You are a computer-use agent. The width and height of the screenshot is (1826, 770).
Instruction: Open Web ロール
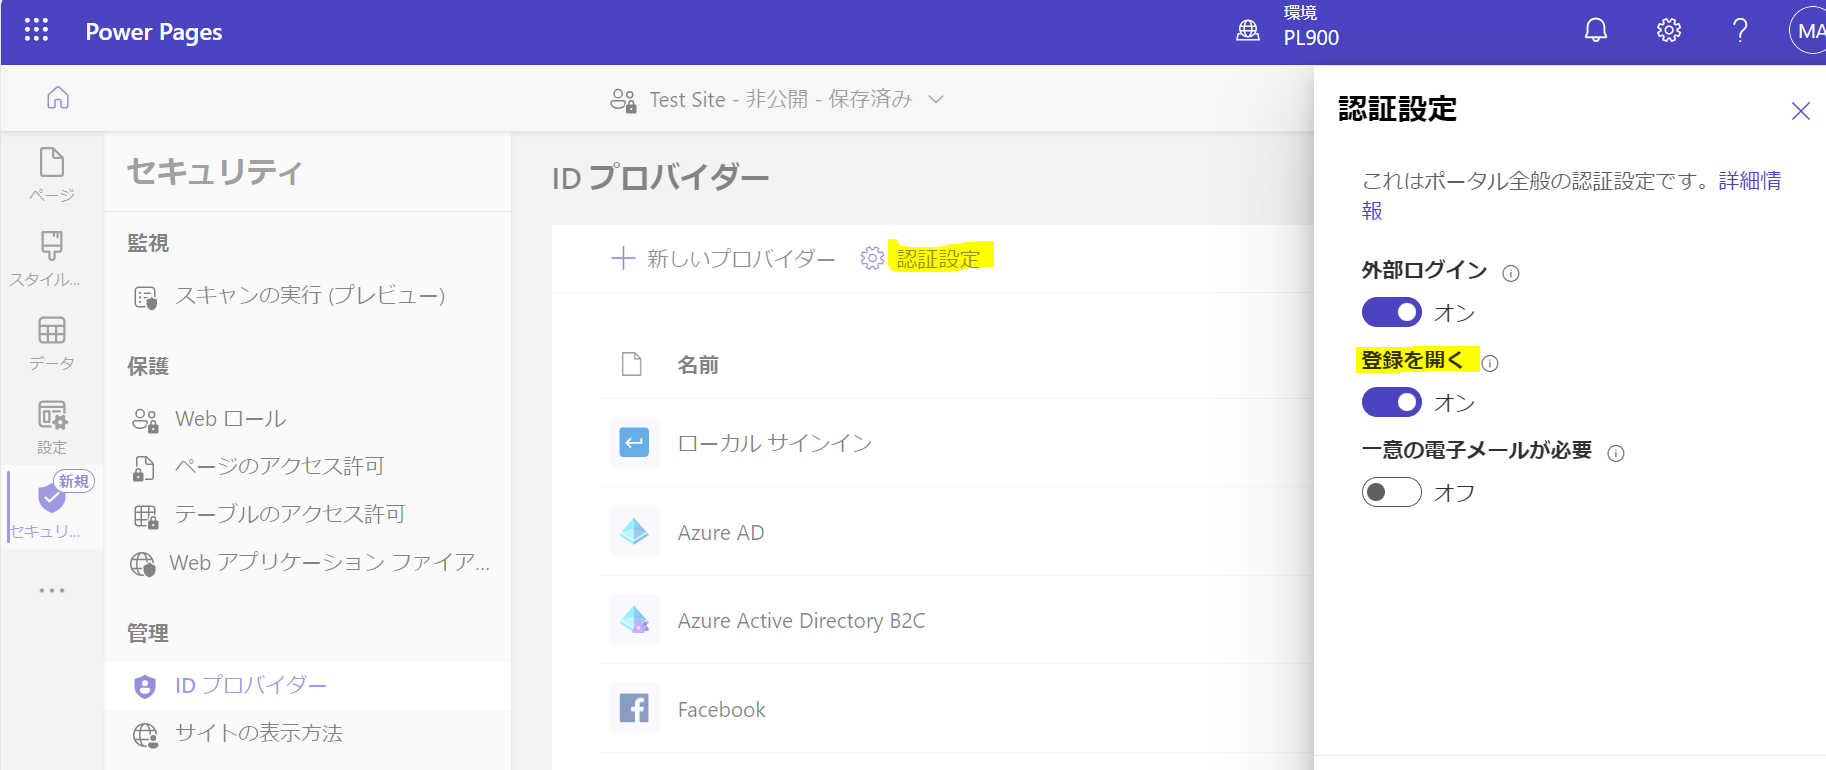231,419
